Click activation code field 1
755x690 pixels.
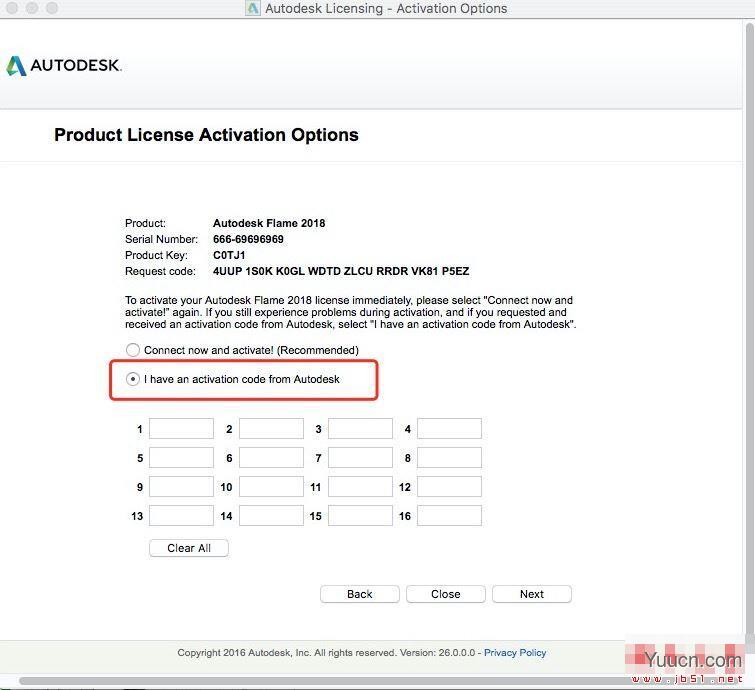[181, 429]
